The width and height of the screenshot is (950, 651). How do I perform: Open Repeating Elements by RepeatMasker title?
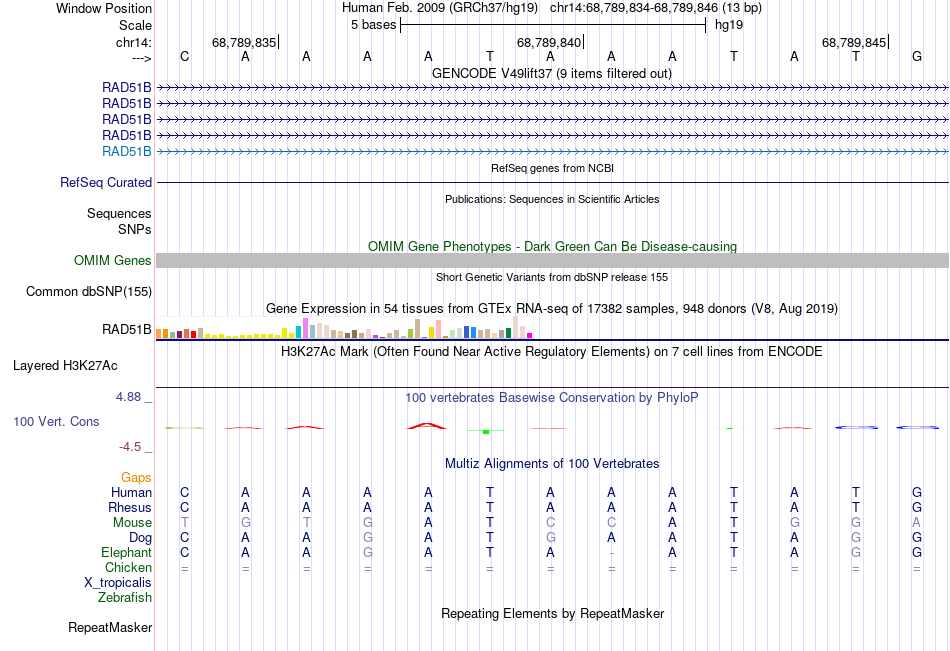click(x=552, y=613)
